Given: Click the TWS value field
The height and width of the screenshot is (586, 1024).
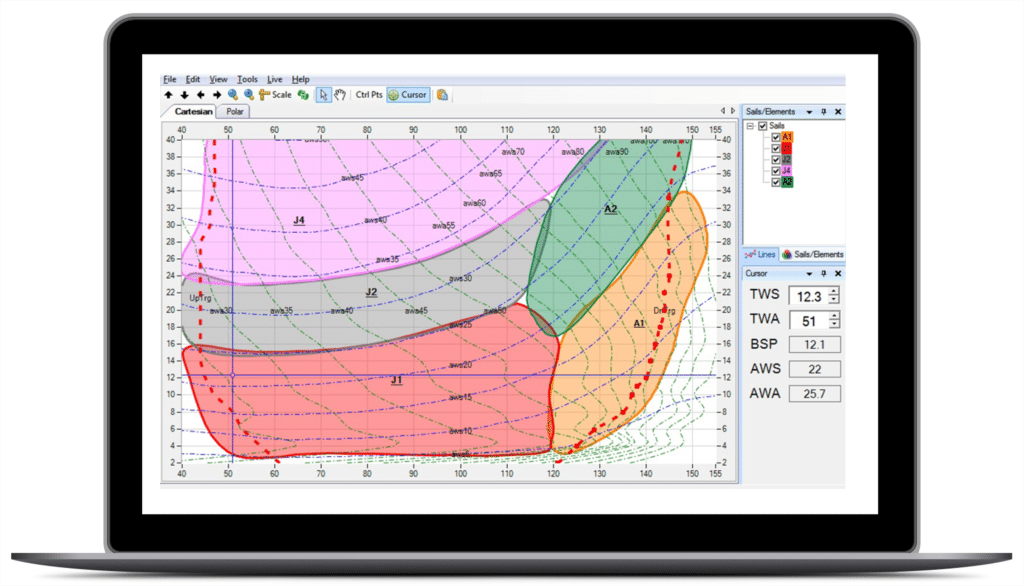Looking at the screenshot, I should (808, 296).
